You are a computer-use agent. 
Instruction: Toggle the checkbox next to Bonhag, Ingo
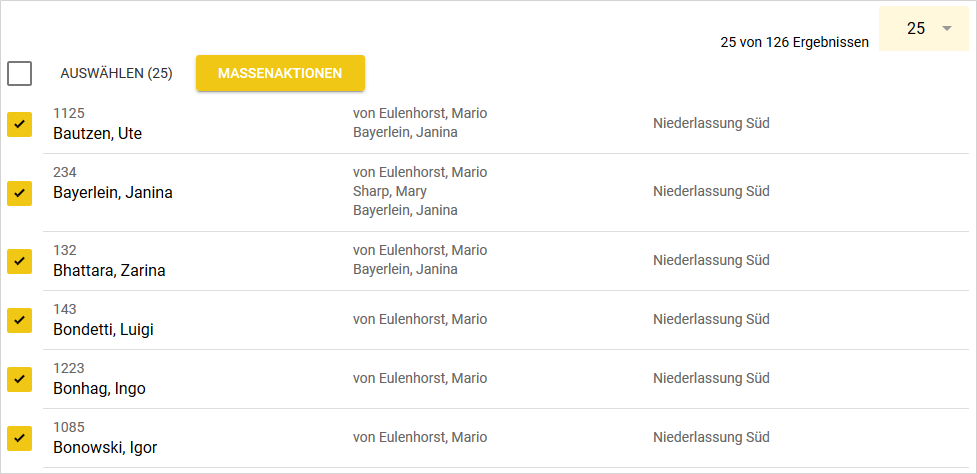tap(20, 379)
